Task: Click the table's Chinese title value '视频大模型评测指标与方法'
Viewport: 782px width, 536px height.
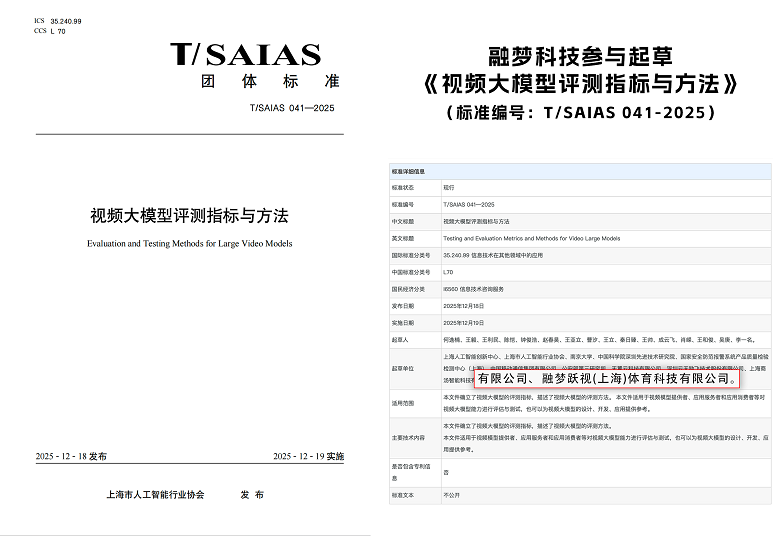Action: pyautogui.click(x=476, y=221)
